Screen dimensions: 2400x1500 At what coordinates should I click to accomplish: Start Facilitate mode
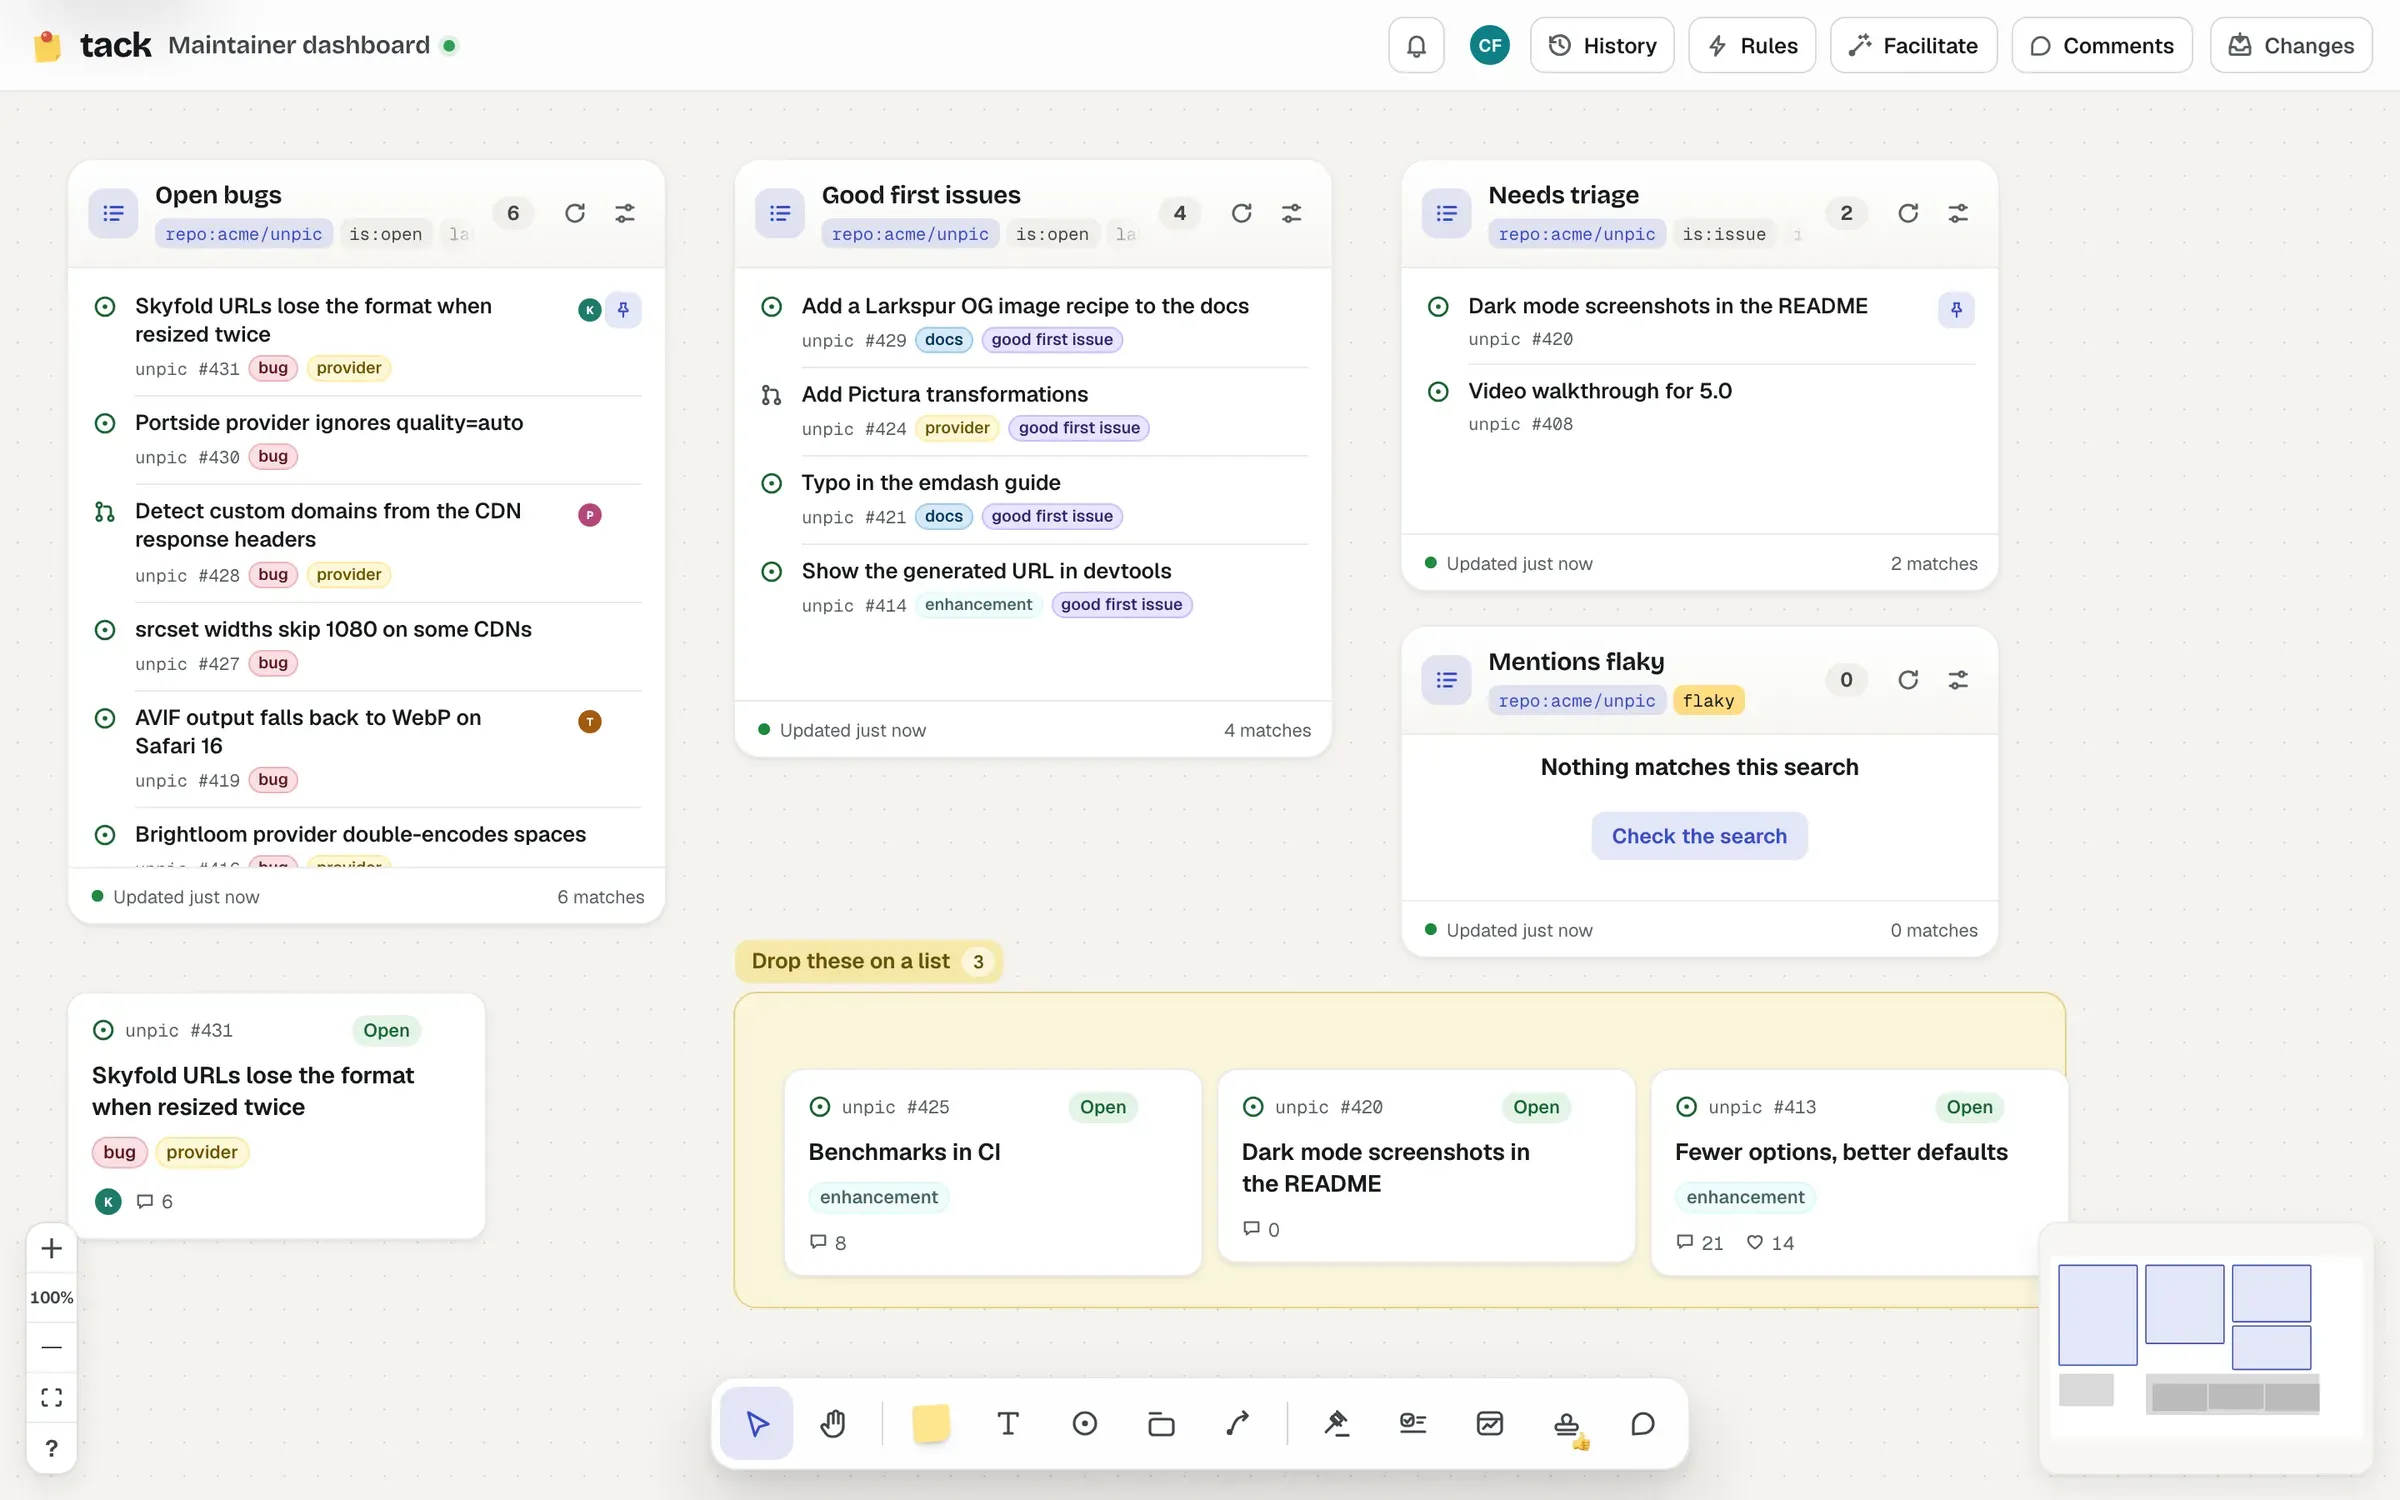coord(1913,45)
